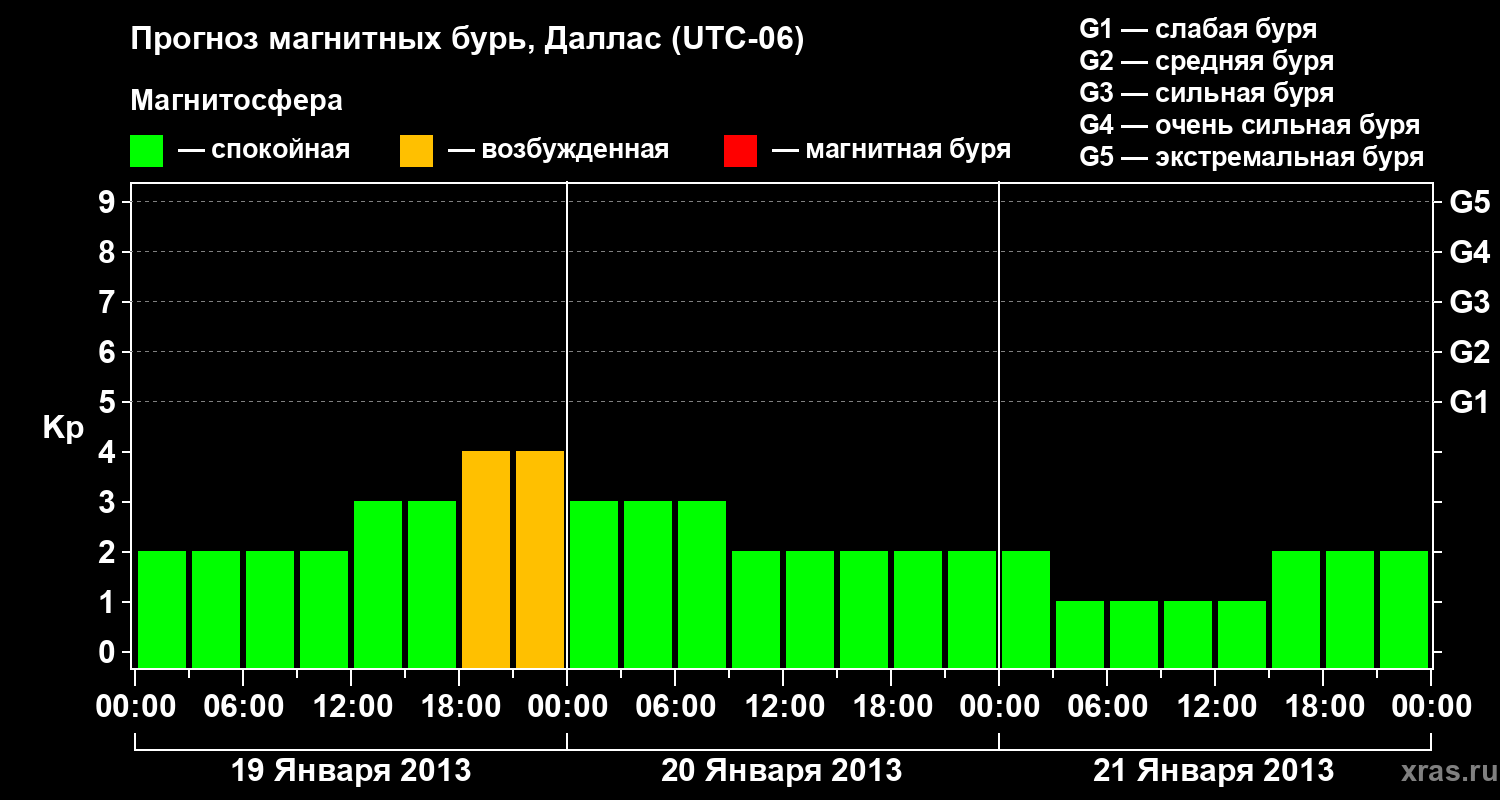
Task: Click the Kp 1 bar for 03:00–06:00 on 21 January
Action: pyautogui.click(x=1080, y=634)
